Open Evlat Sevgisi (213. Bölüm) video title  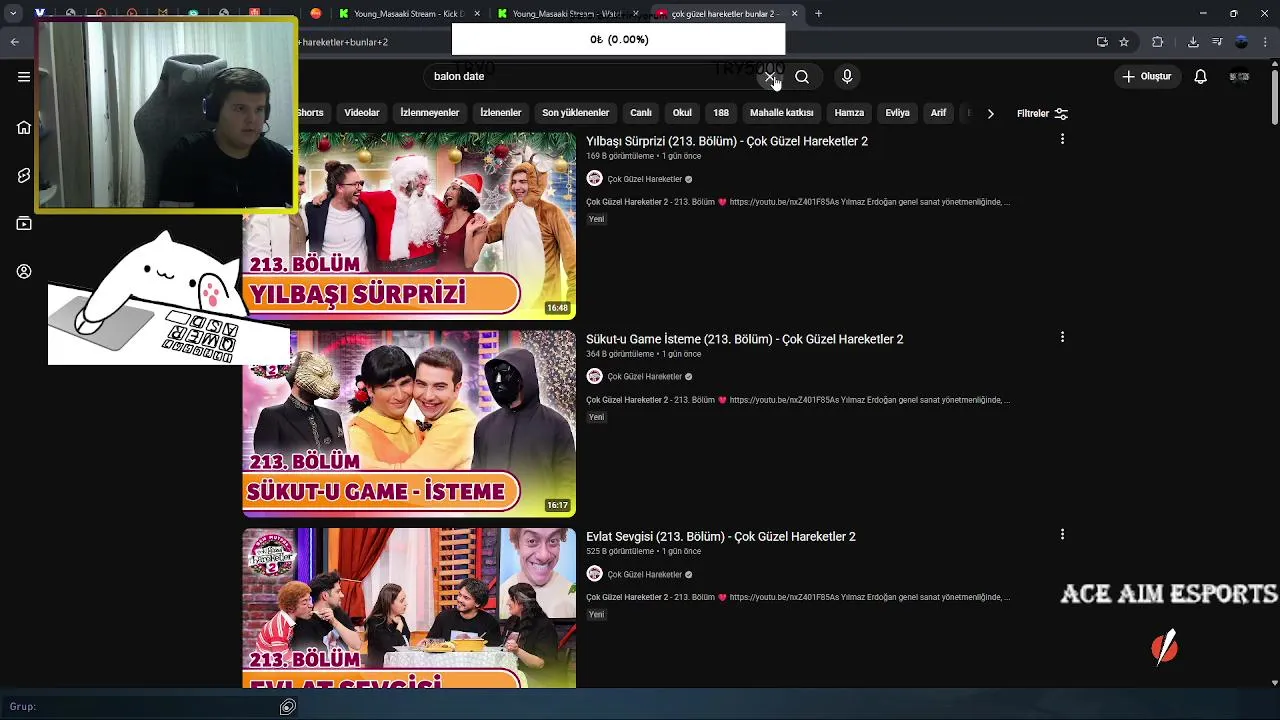[x=721, y=536]
